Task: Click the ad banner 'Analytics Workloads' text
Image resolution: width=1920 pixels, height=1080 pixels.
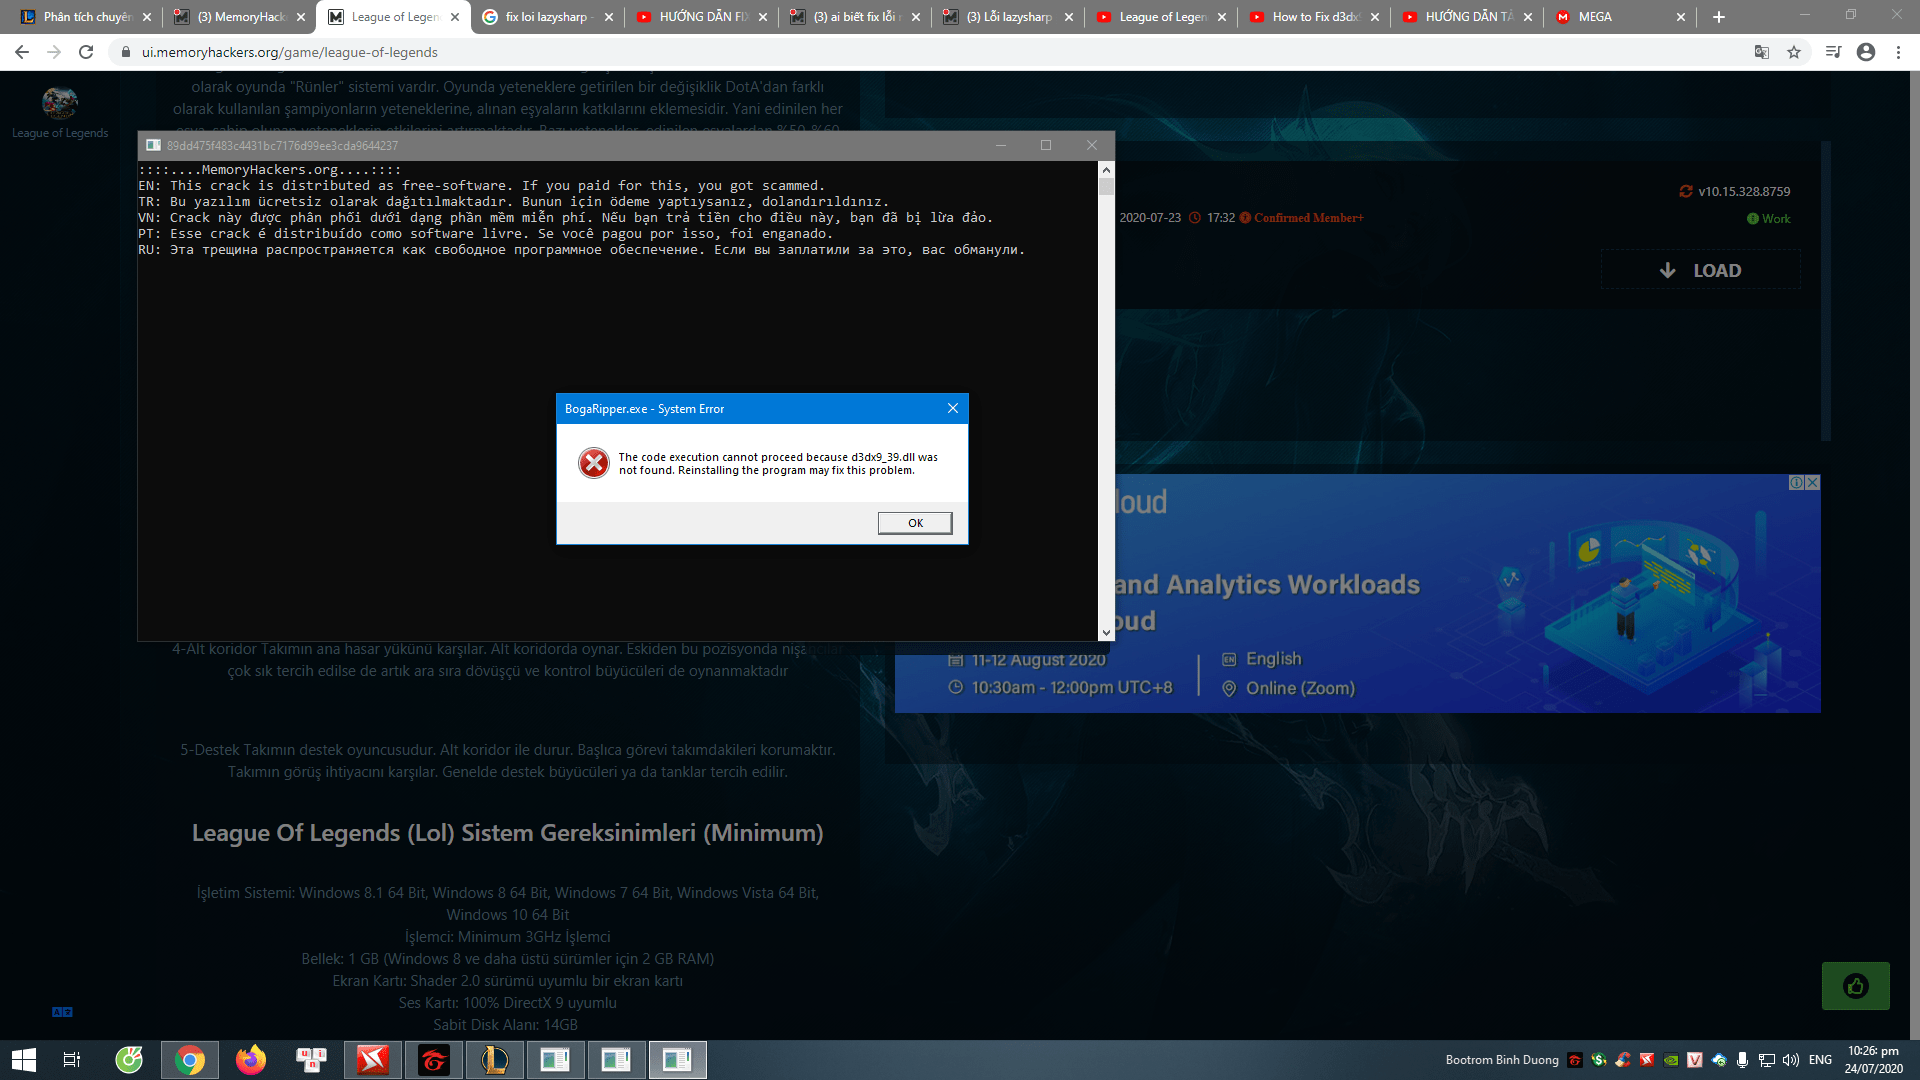Action: [x=1293, y=584]
